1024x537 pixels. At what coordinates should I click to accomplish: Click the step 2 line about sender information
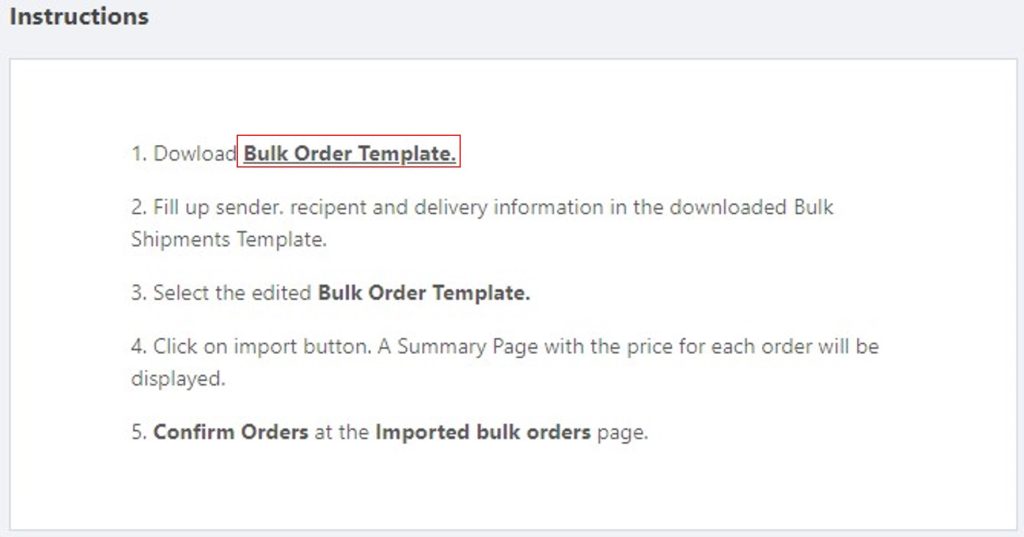(x=482, y=207)
